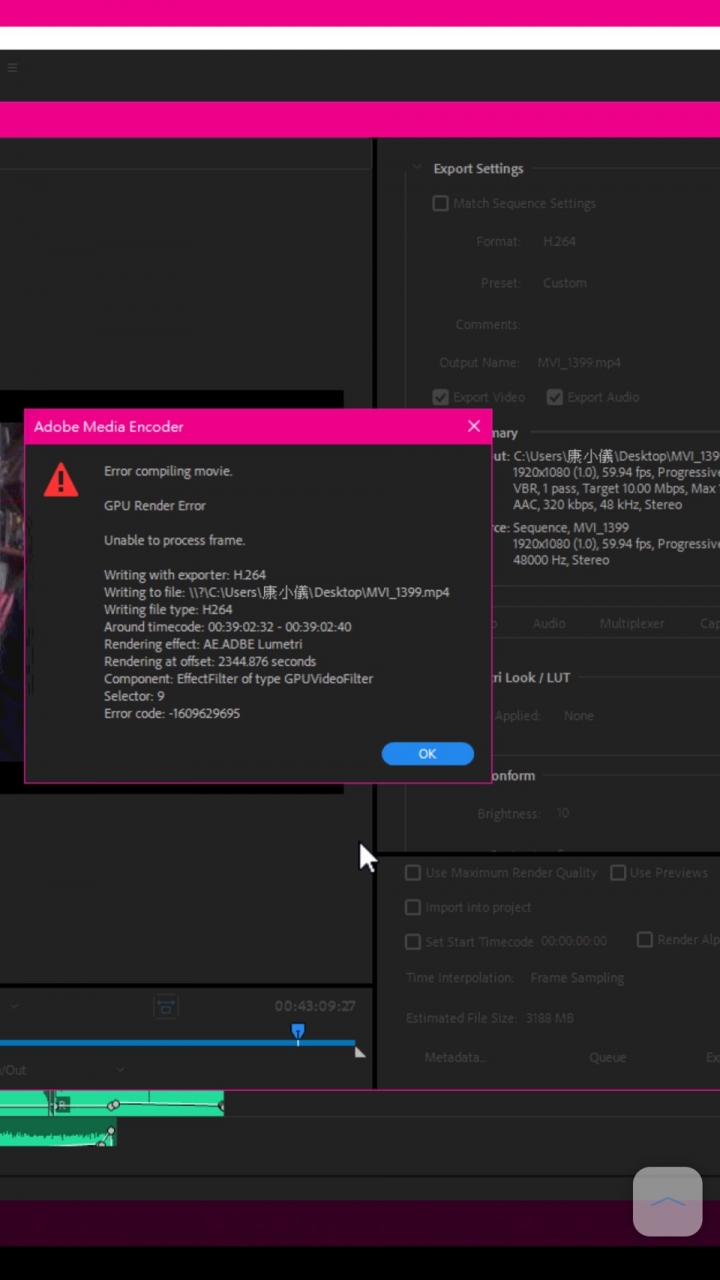720x1280 pixels.
Task: Click 'Unable to process frame.' text
Action: tap(174, 541)
